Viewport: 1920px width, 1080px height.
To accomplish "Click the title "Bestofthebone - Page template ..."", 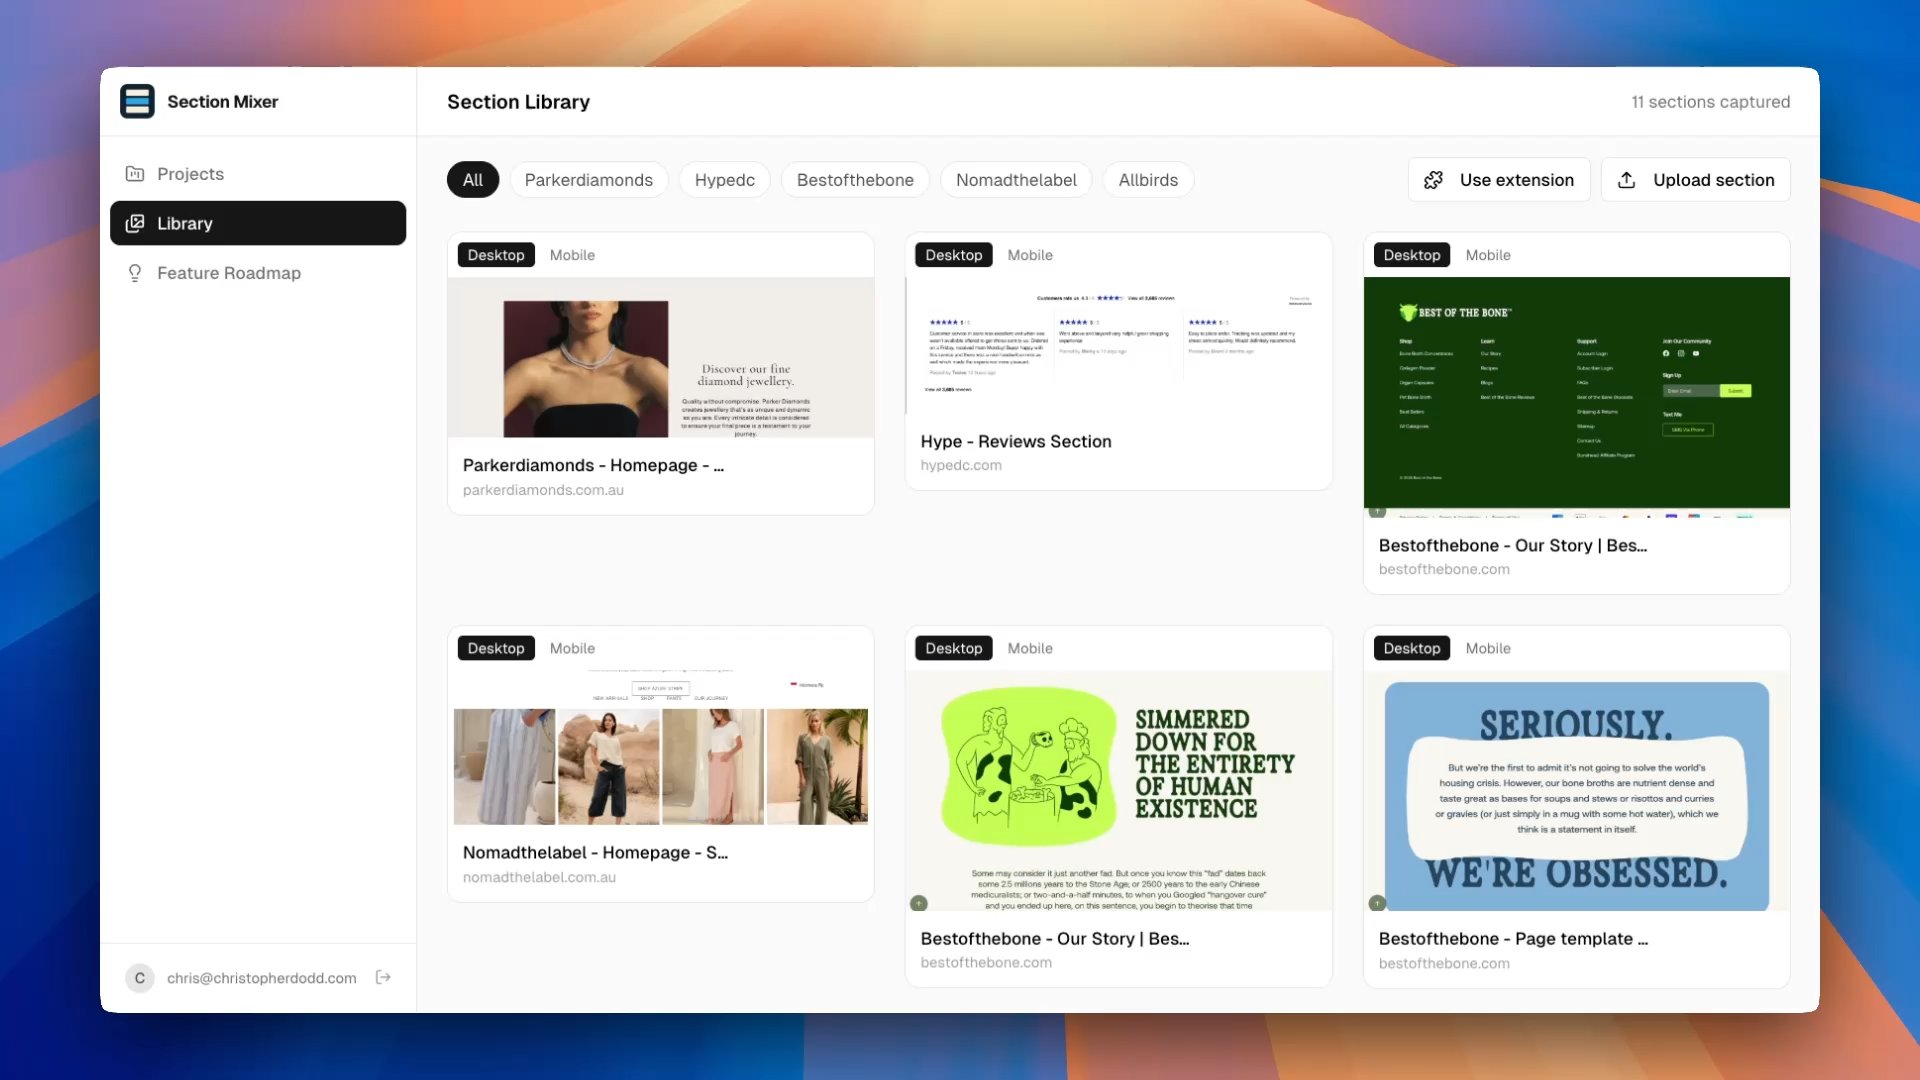I will pos(1513,938).
